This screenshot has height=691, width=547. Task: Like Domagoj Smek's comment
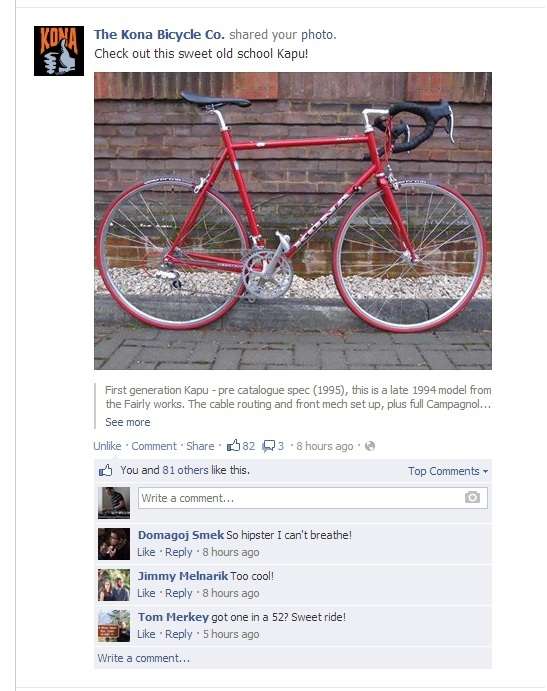click(146, 552)
